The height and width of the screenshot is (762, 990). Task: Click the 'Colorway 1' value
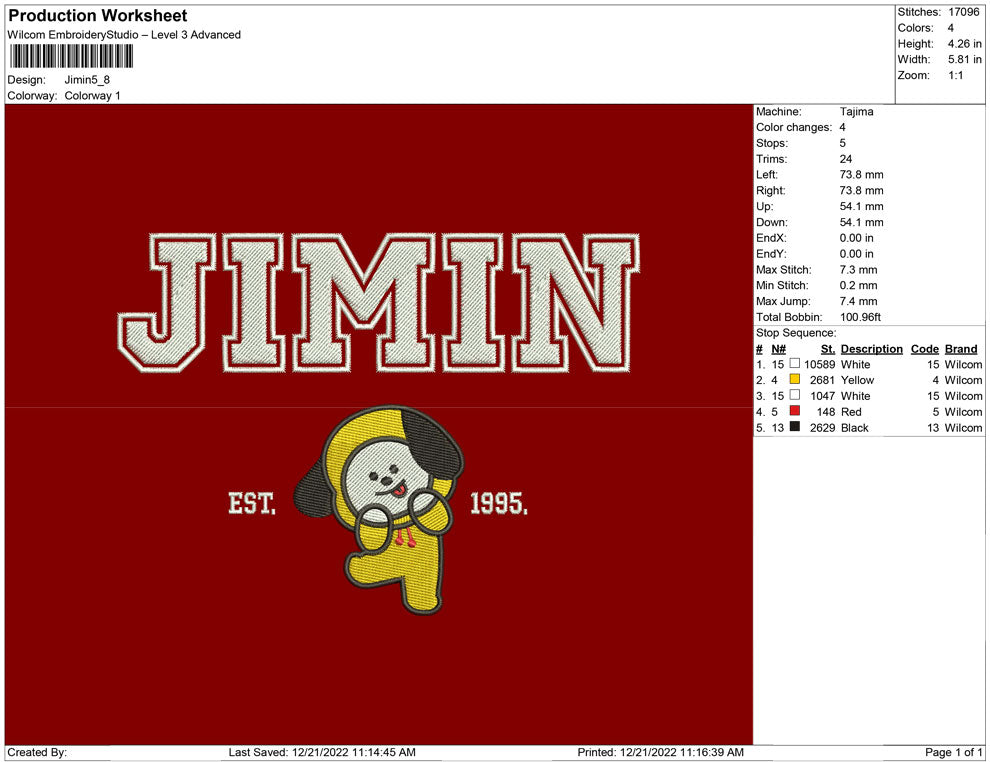[x=92, y=96]
